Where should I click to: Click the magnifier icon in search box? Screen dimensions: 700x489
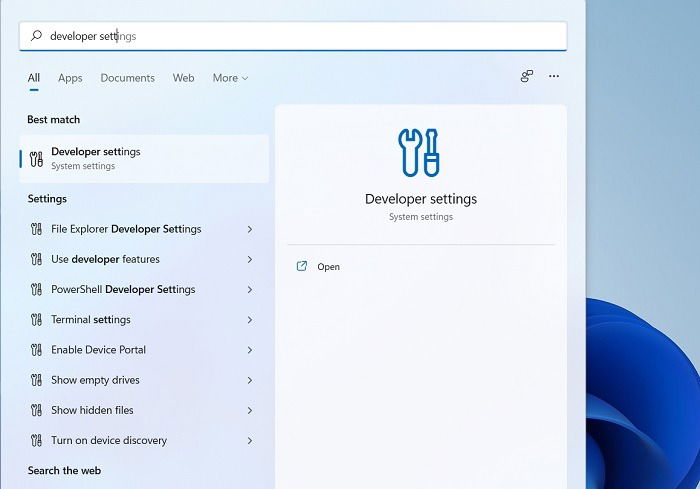click(36, 36)
